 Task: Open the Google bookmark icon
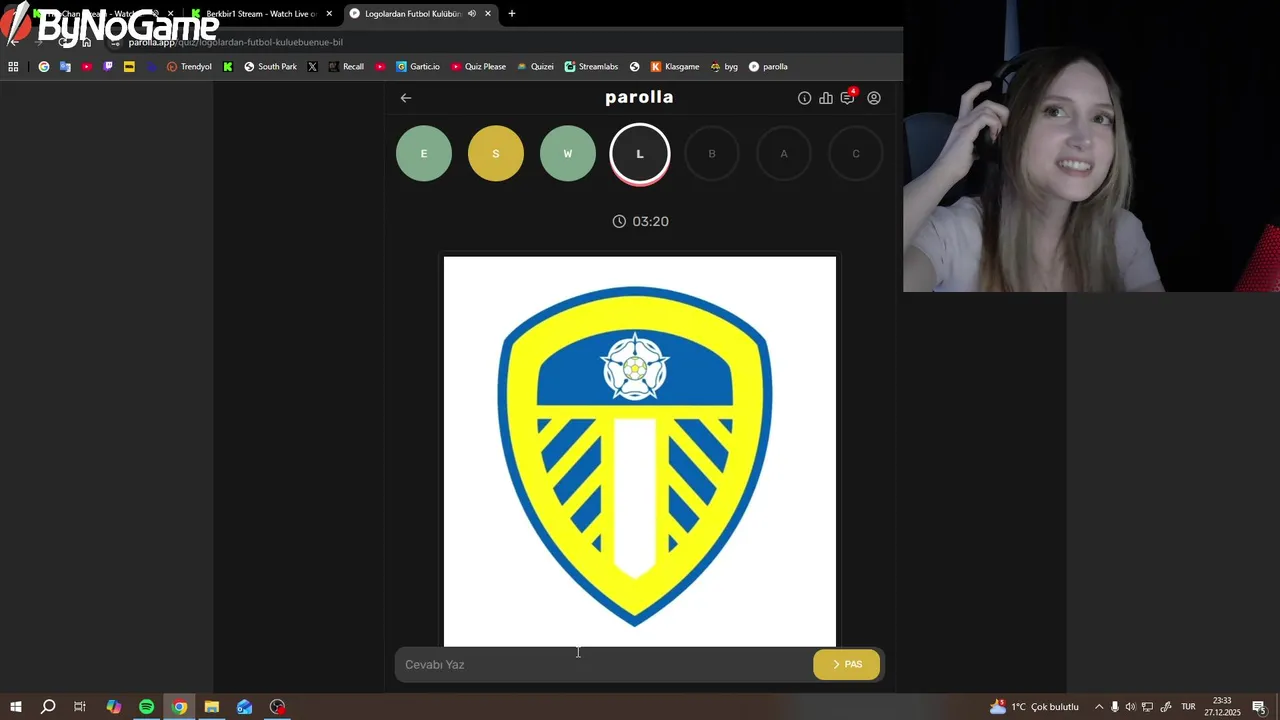tap(44, 67)
